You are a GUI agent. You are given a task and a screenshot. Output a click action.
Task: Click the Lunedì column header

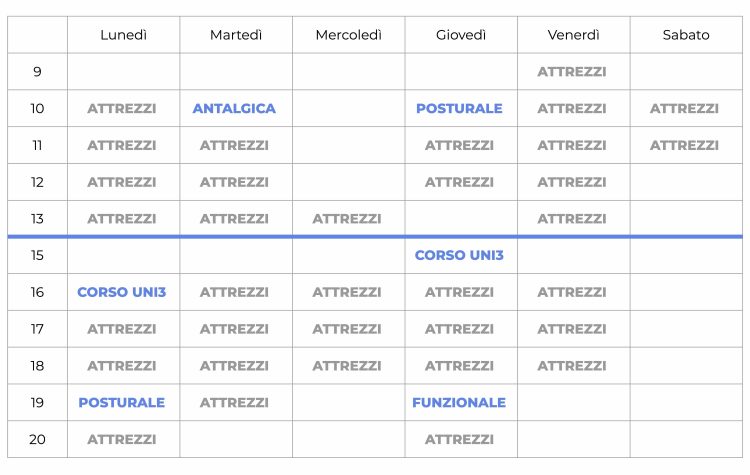point(123,35)
